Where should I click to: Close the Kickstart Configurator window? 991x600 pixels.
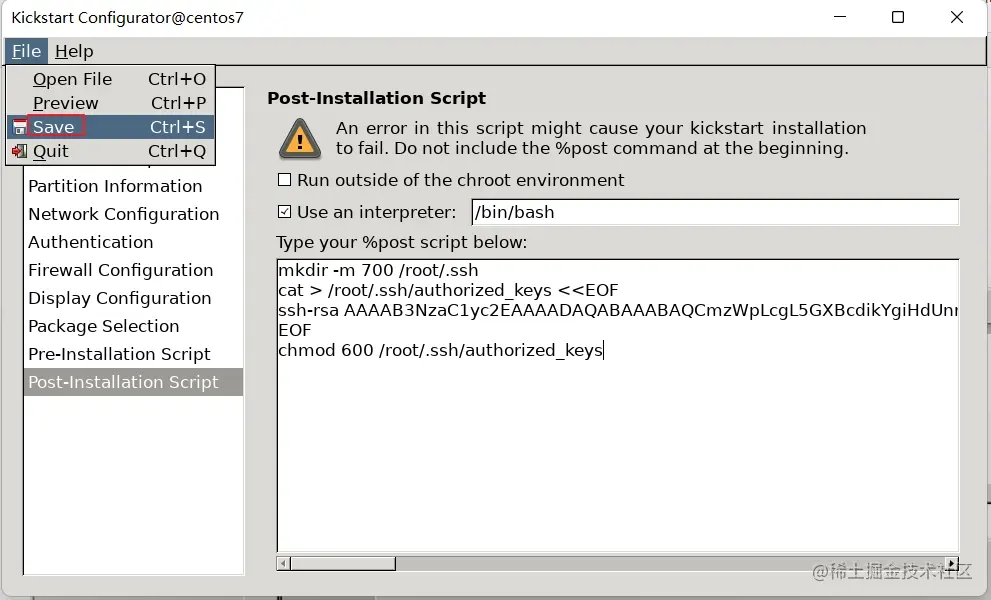point(957,17)
